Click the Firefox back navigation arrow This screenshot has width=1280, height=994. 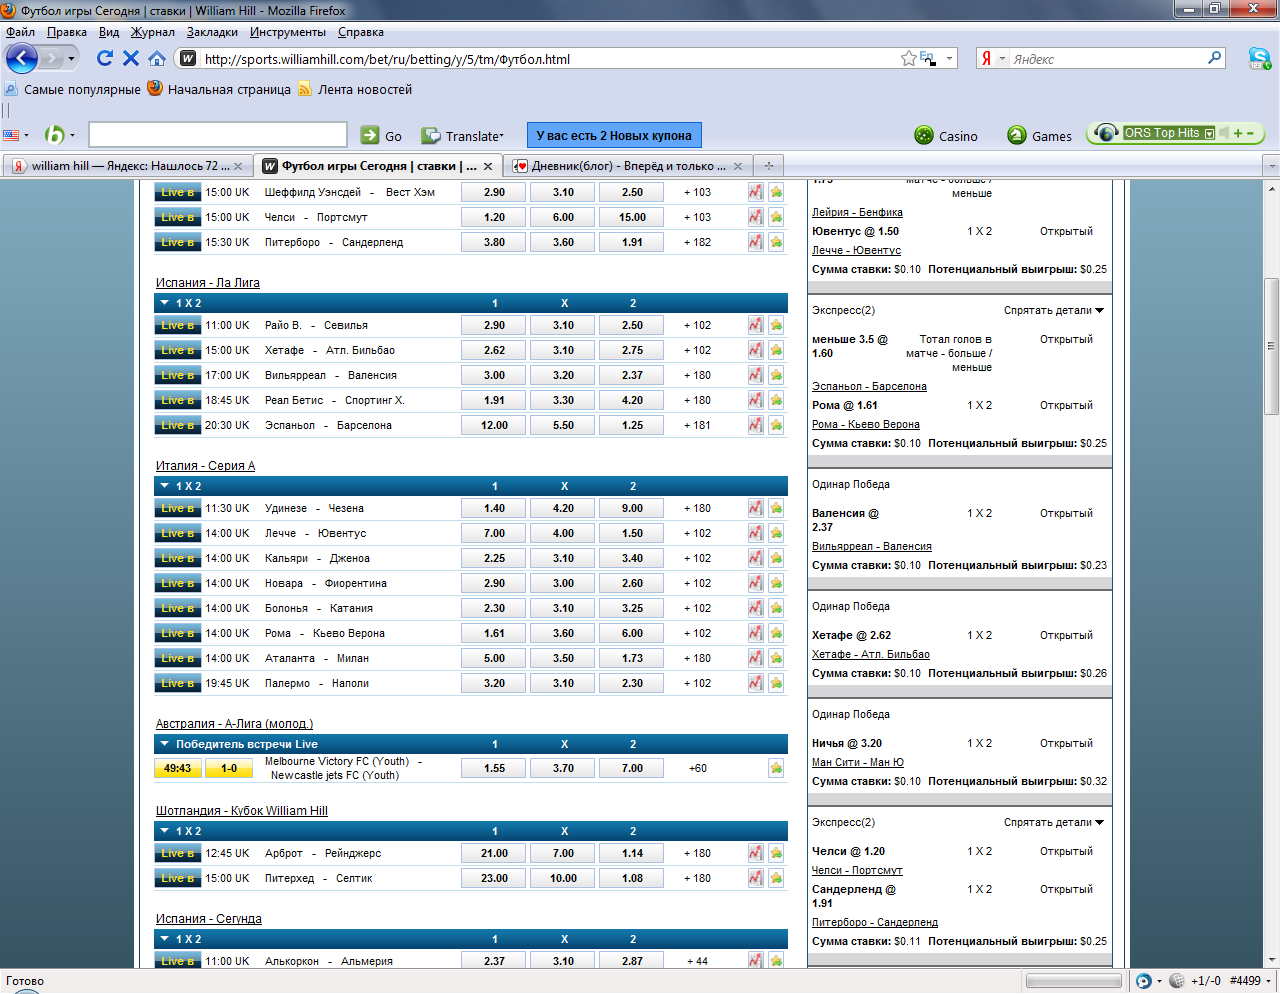click(21, 58)
